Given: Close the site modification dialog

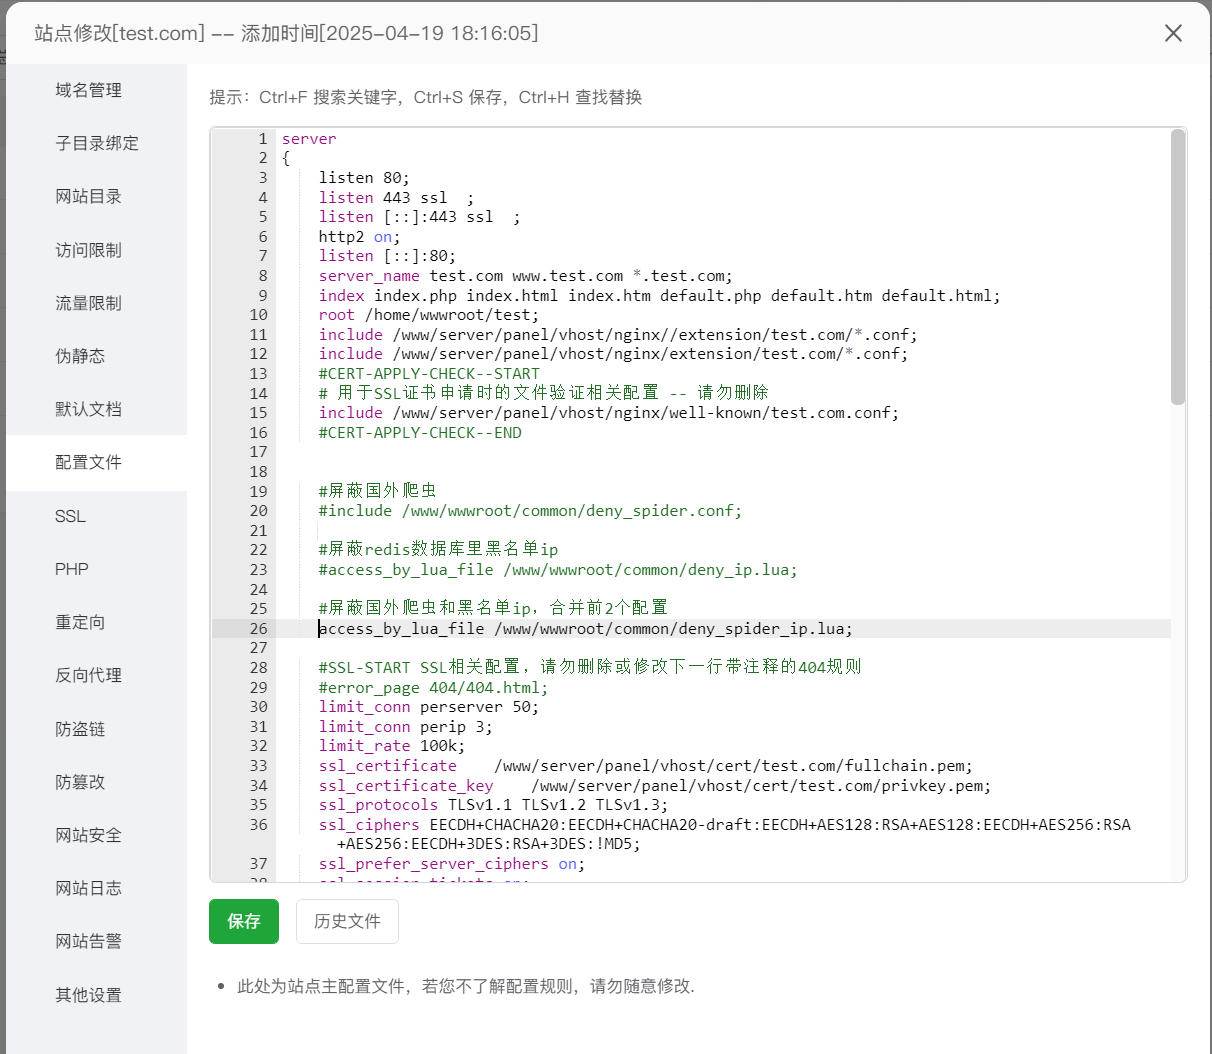Looking at the screenshot, I should click(1173, 33).
